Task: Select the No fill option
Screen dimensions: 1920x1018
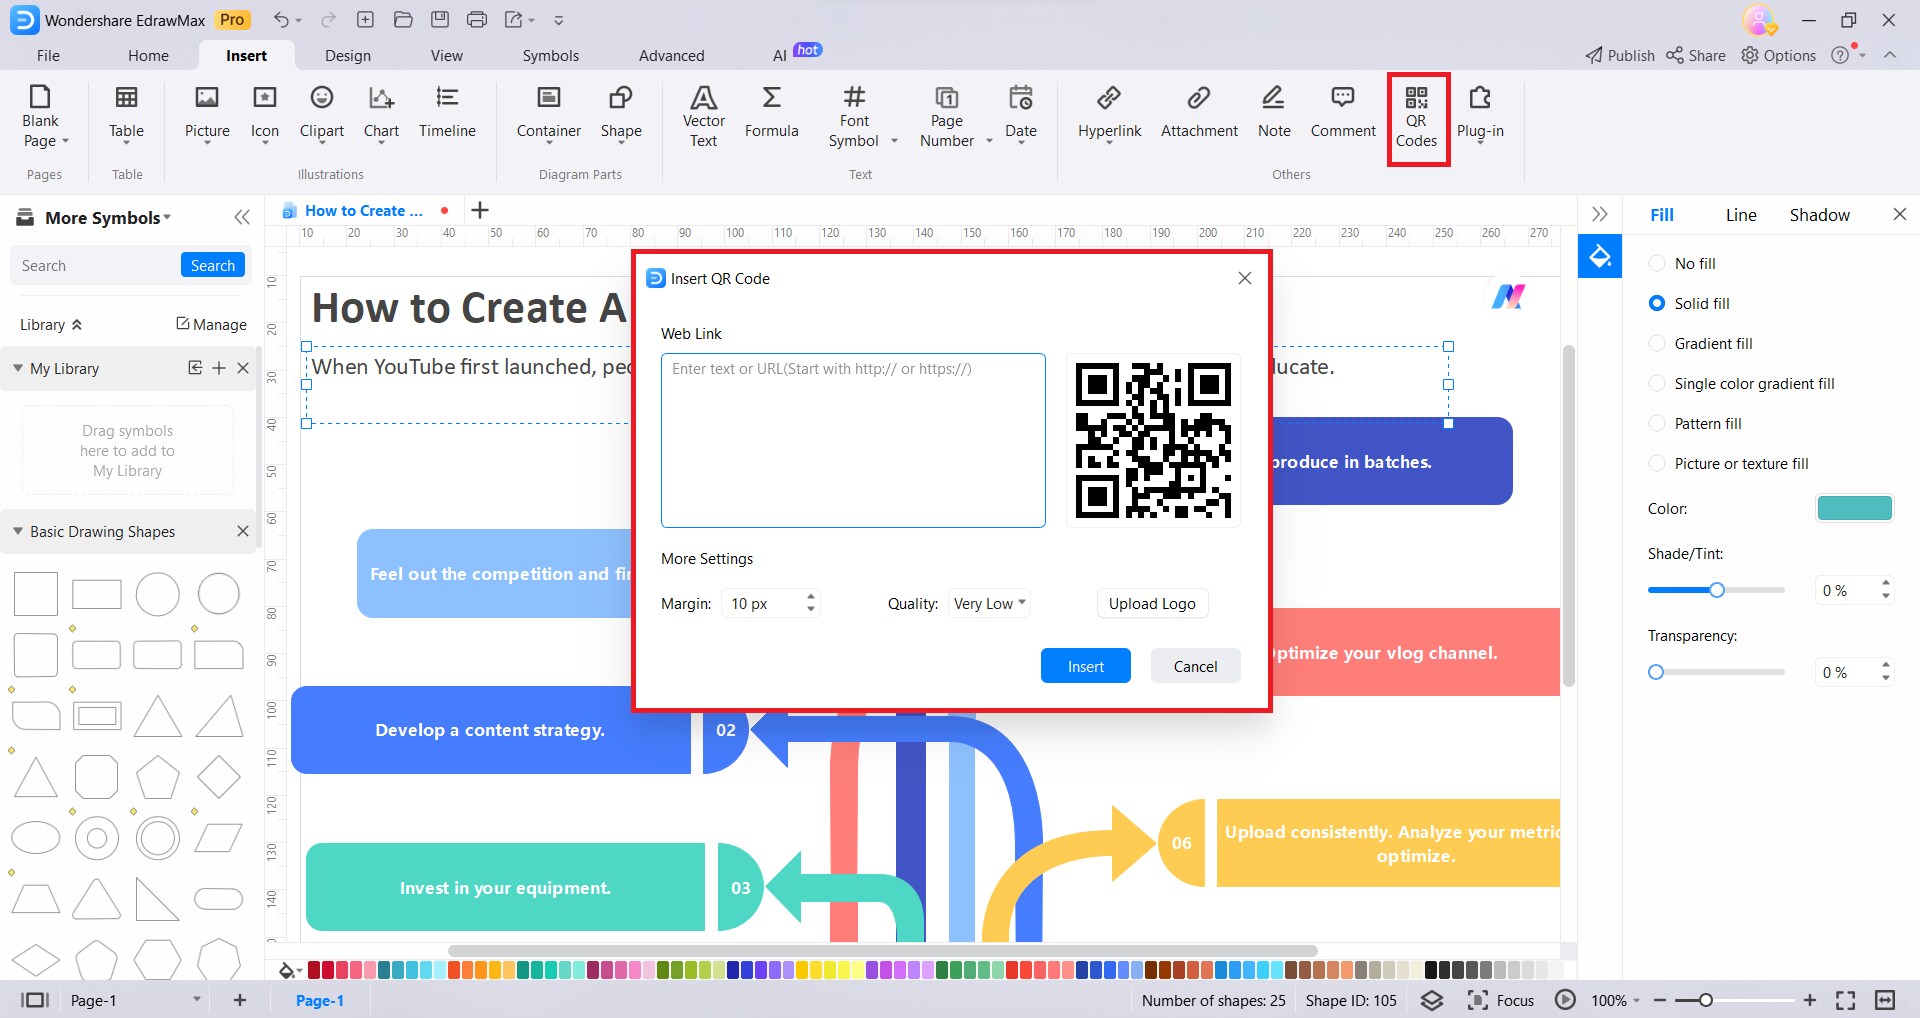Action: [1682, 264]
